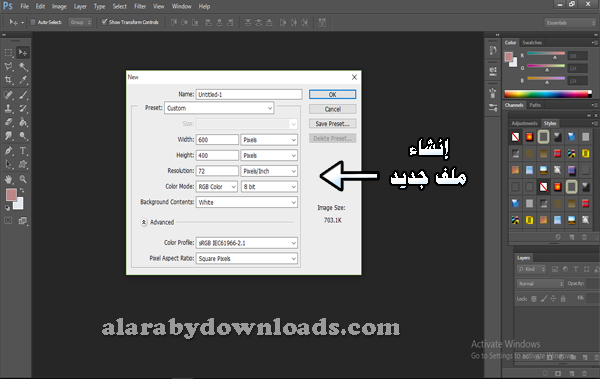
Task: Open the Filter menu
Action: [x=140, y=7]
